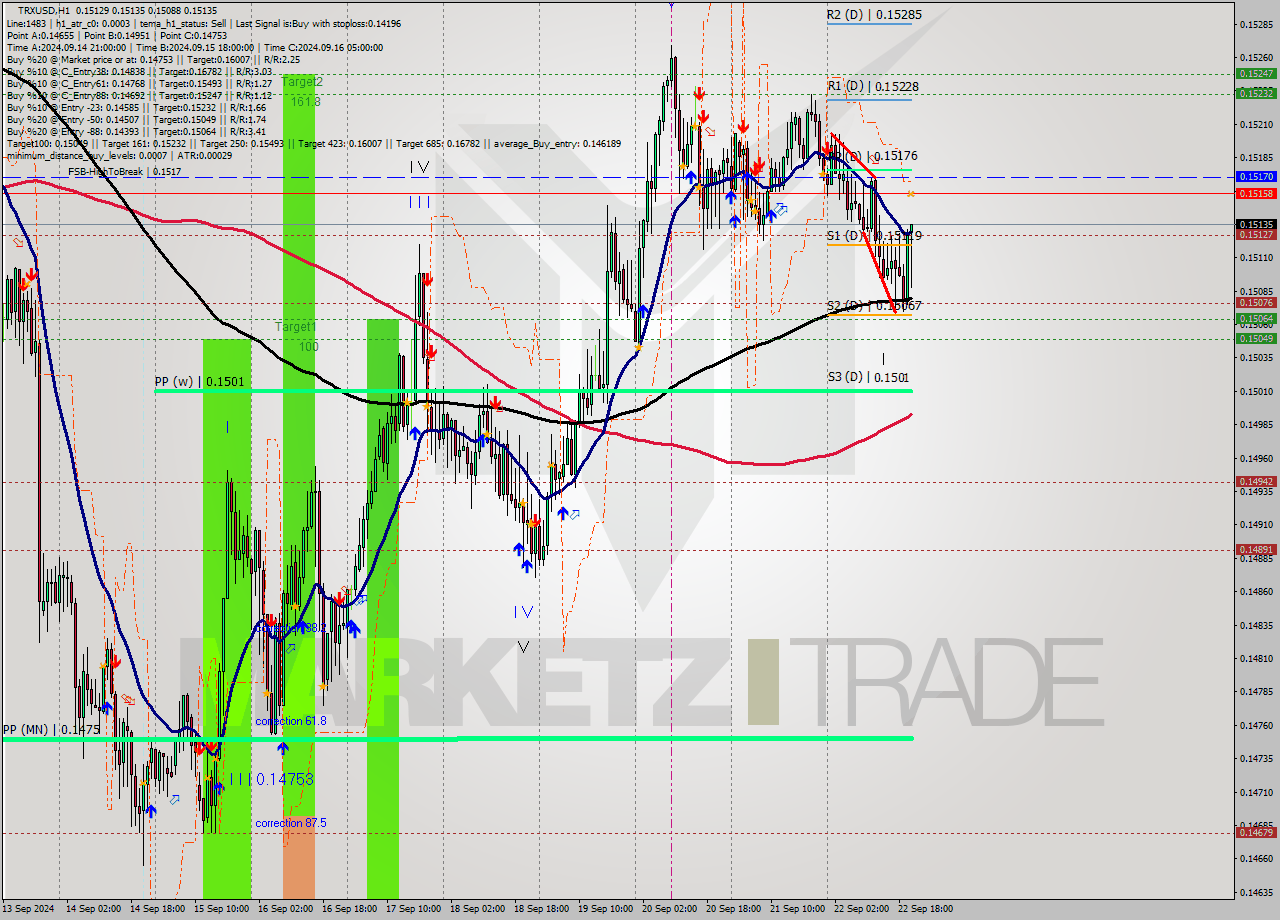The width and height of the screenshot is (1280, 920).
Task: Click the 22 Sep 02:00 time label
Action: (x=861, y=909)
